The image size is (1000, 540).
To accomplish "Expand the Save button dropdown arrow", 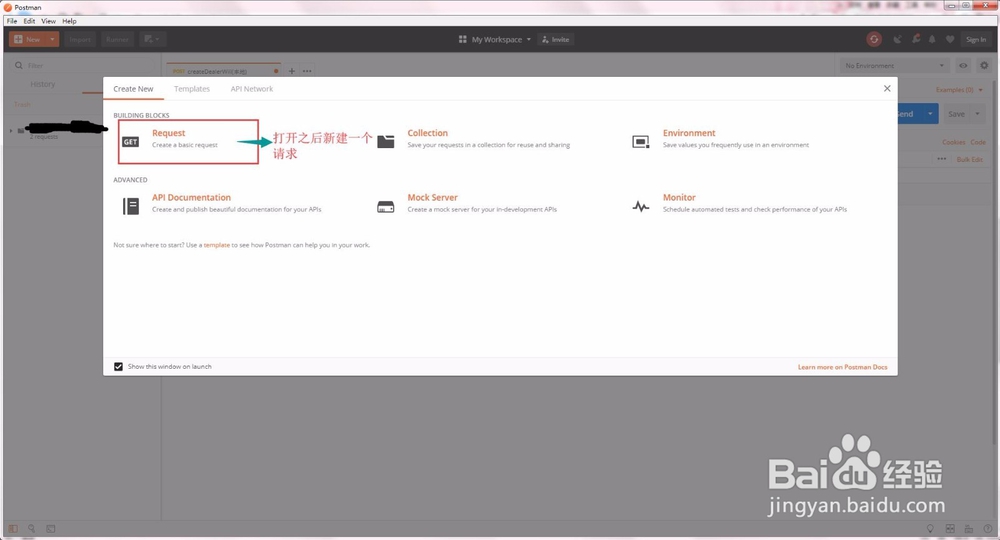I will click(x=977, y=114).
